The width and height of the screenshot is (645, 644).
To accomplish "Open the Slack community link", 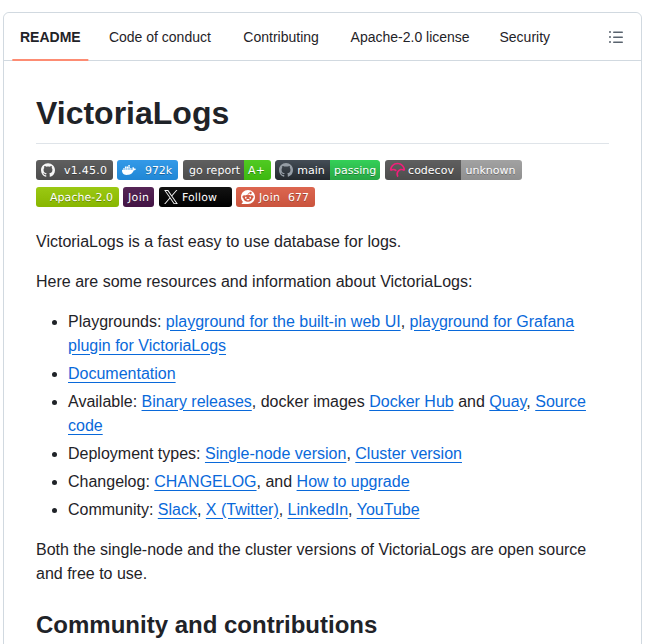I will 177,509.
